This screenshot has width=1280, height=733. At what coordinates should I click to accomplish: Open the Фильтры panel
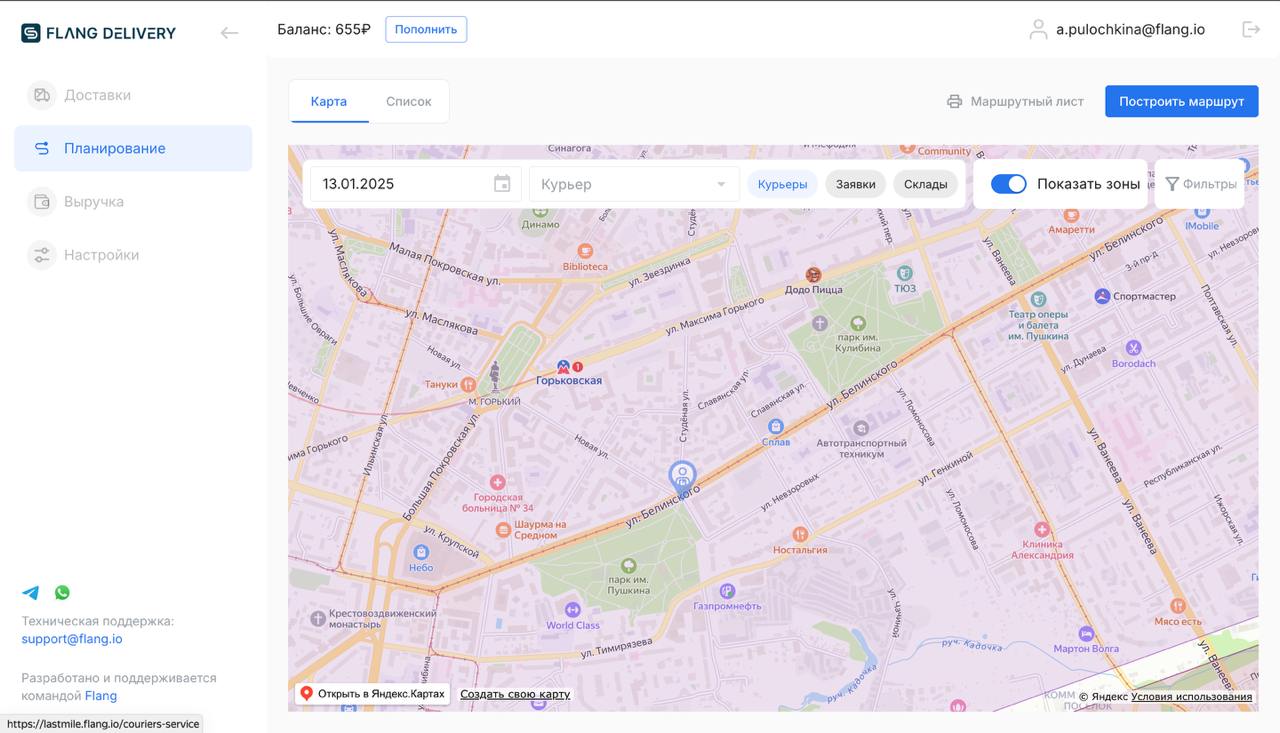tap(1200, 184)
